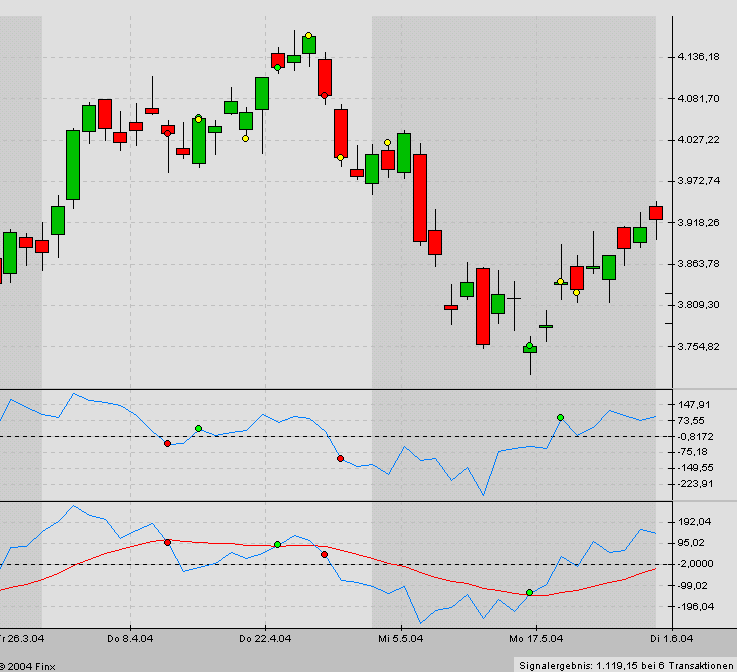The image size is (737, 672).
Task: Click the yellow marker atop the highest candle
Action: tap(309, 36)
